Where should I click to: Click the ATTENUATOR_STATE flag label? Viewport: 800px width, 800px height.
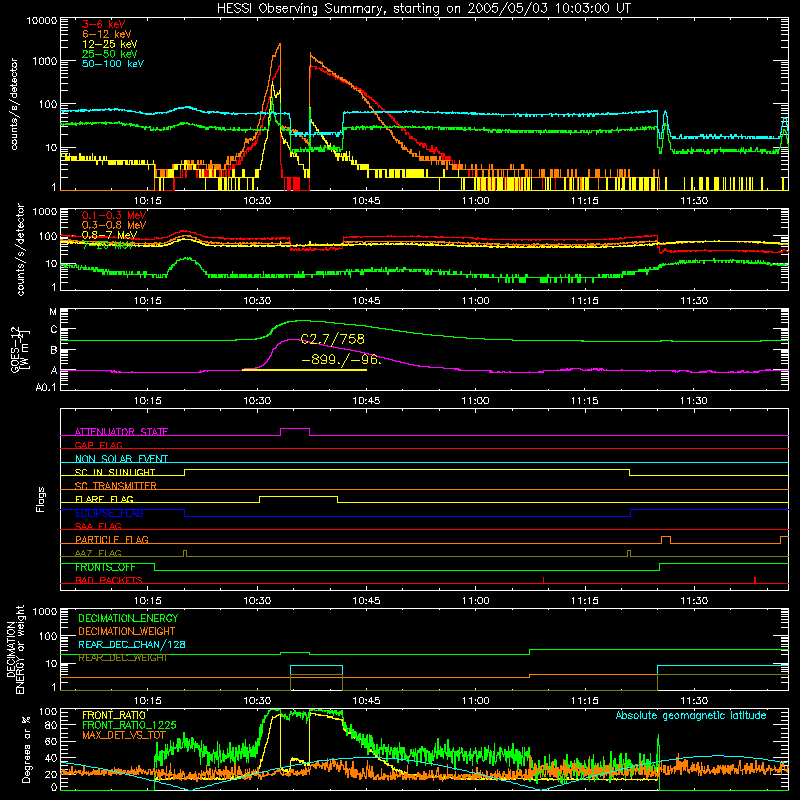(121, 432)
